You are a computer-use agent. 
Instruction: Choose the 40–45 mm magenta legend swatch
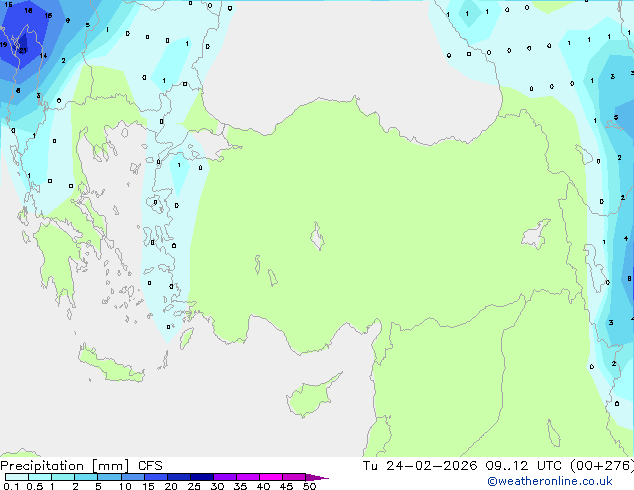pos(271,477)
